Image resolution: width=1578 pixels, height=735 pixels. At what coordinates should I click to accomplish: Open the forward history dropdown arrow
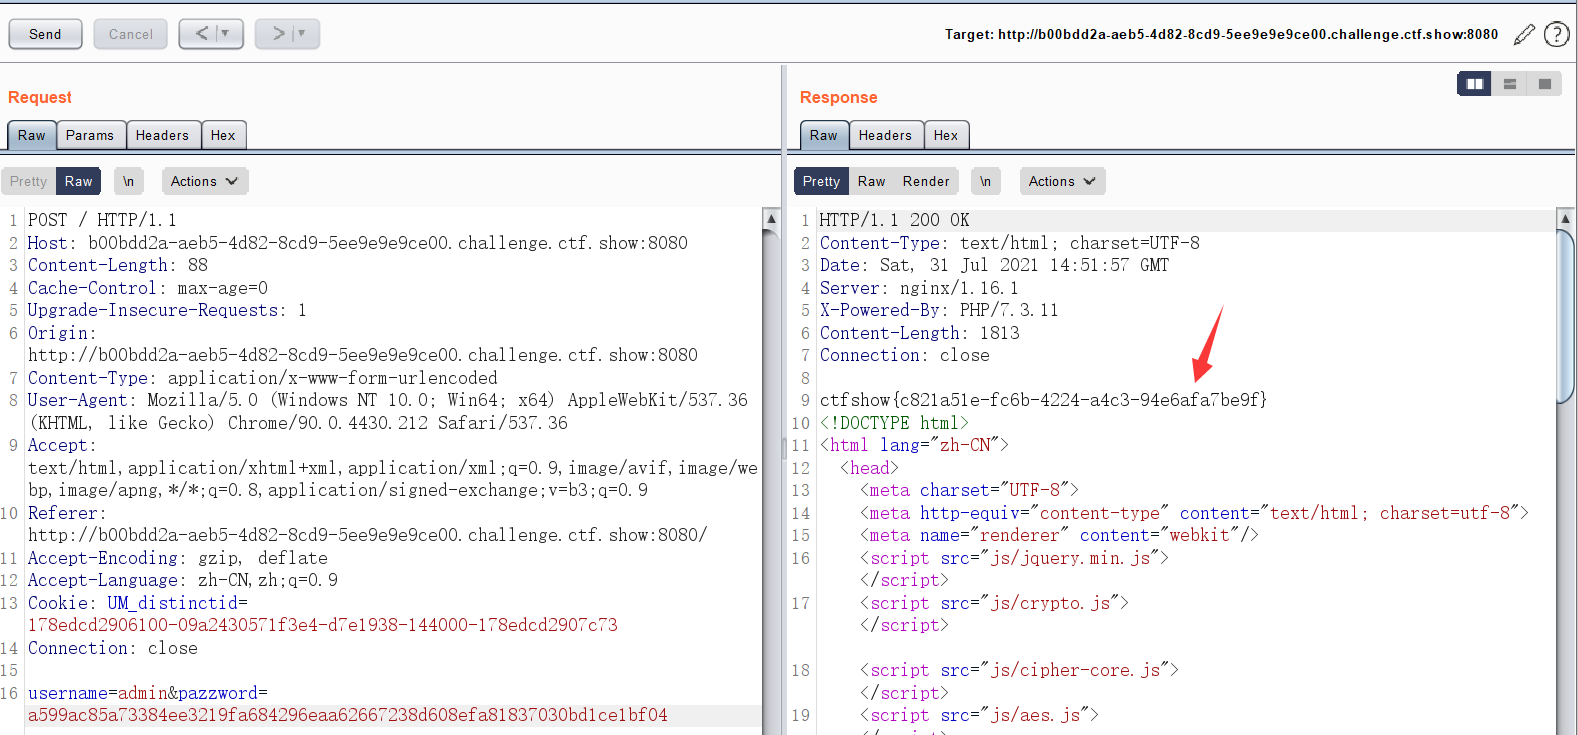click(301, 34)
